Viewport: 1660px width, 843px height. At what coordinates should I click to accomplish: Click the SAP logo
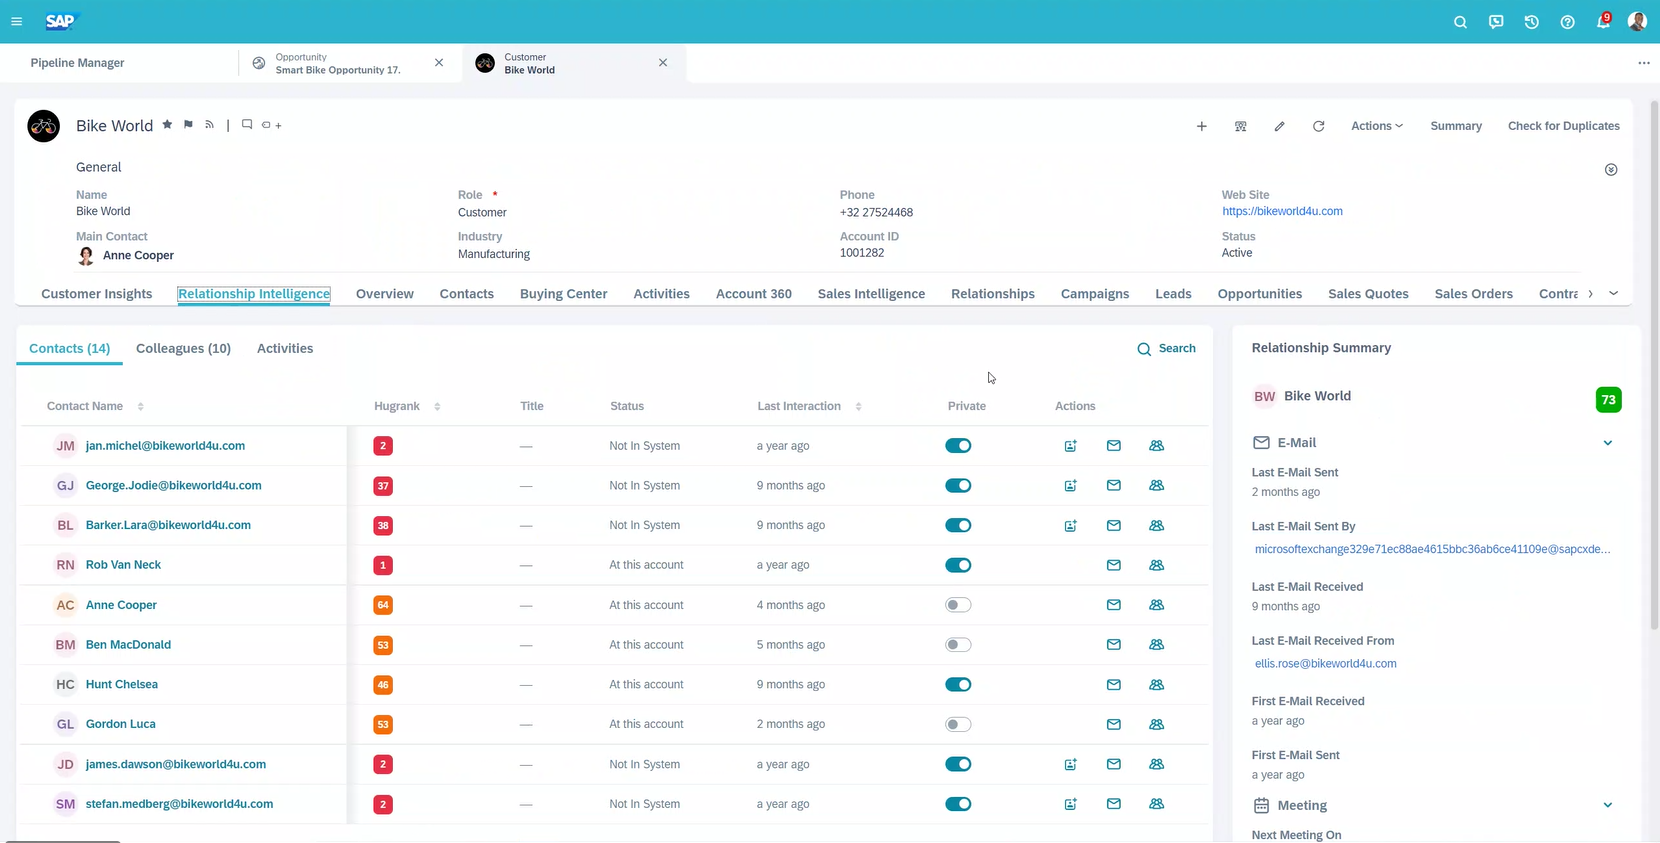(60, 21)
